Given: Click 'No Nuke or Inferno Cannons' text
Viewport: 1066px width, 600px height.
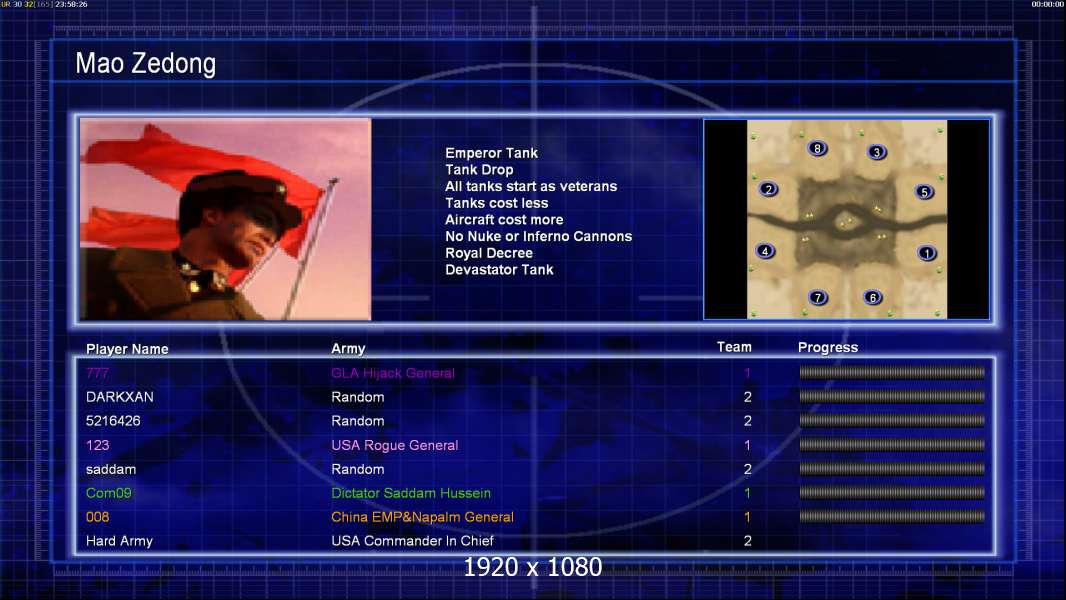Looking at the screenshot, I should [x=538, y=236].
